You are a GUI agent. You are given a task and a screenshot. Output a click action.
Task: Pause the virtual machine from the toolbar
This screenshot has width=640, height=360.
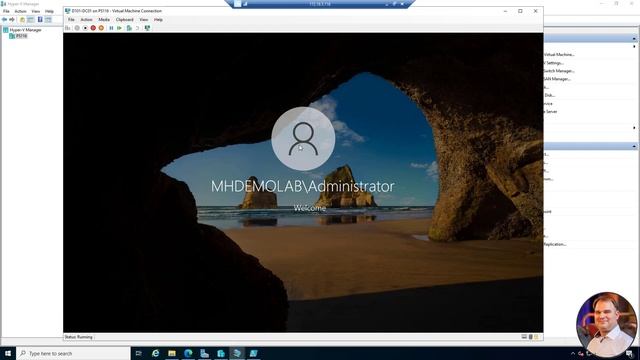click(111, 28)
